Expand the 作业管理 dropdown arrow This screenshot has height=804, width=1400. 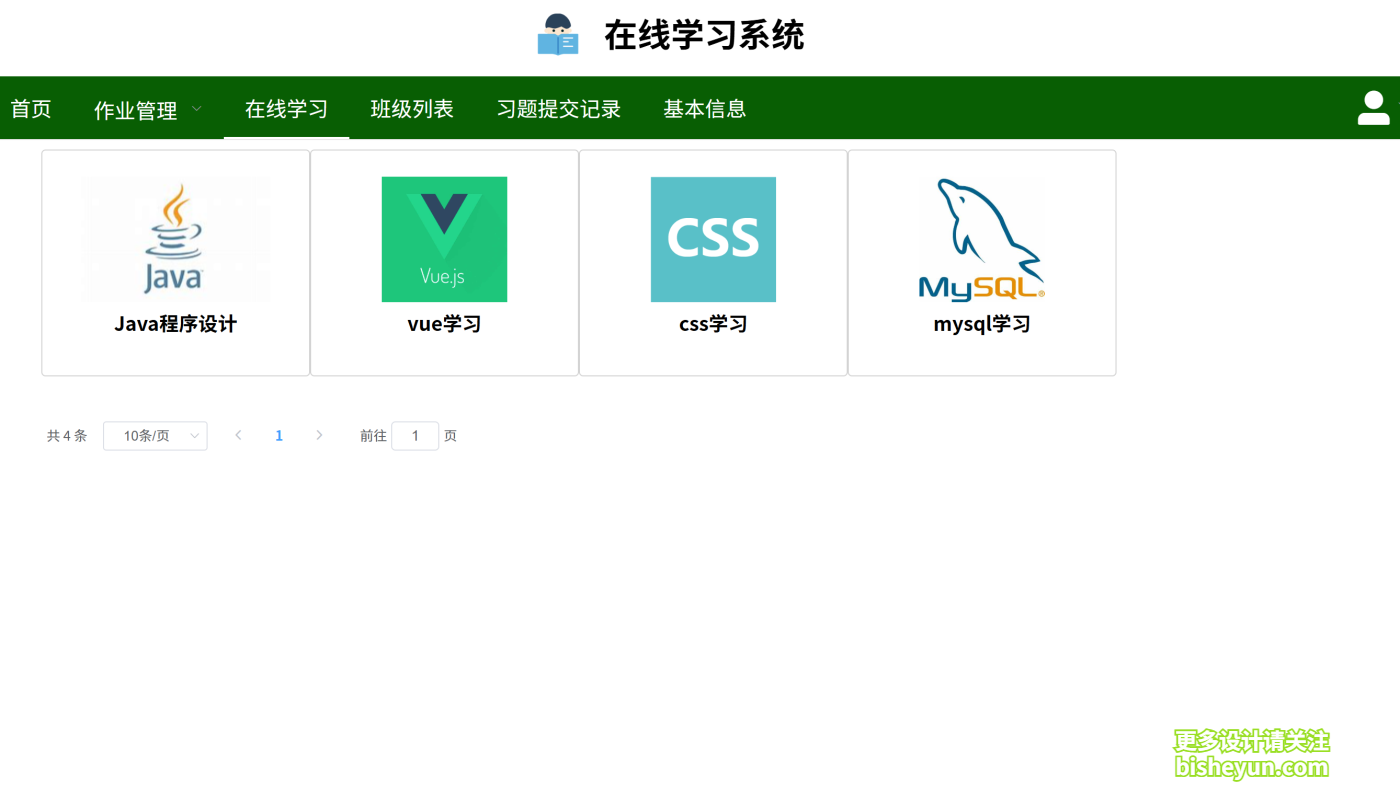196,108
